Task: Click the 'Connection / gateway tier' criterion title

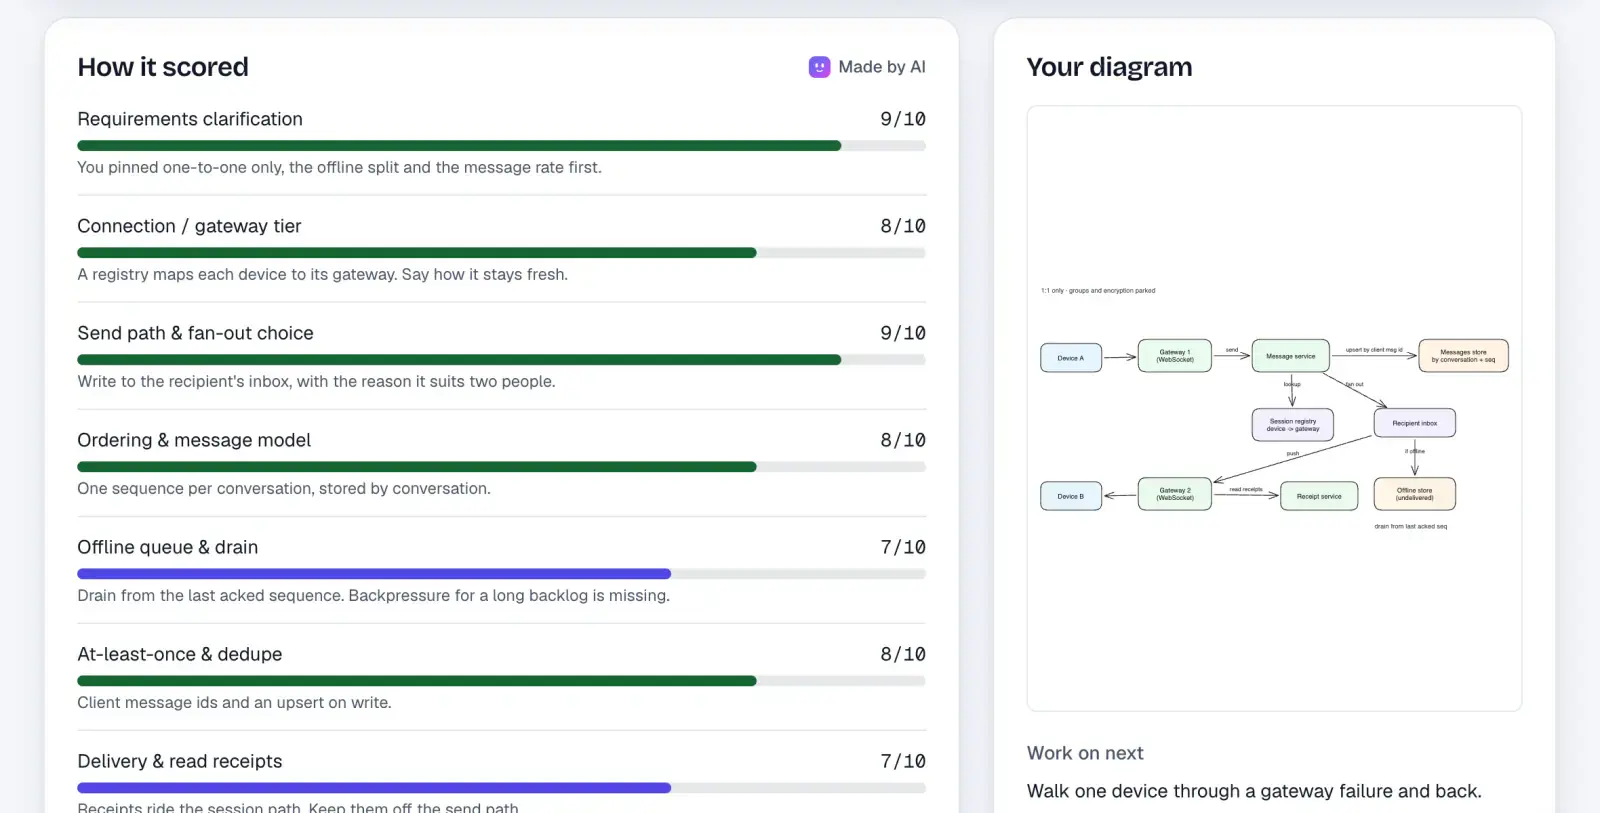Action: (x=189, y=226)
